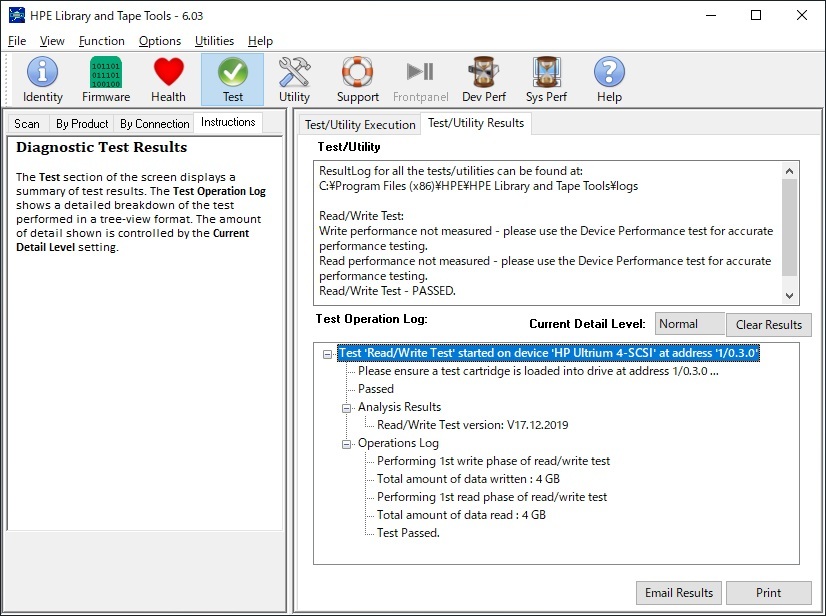Click the Frontpanel toolbar icon
This screenshot has width=826, height=616.
coord(420,80)
